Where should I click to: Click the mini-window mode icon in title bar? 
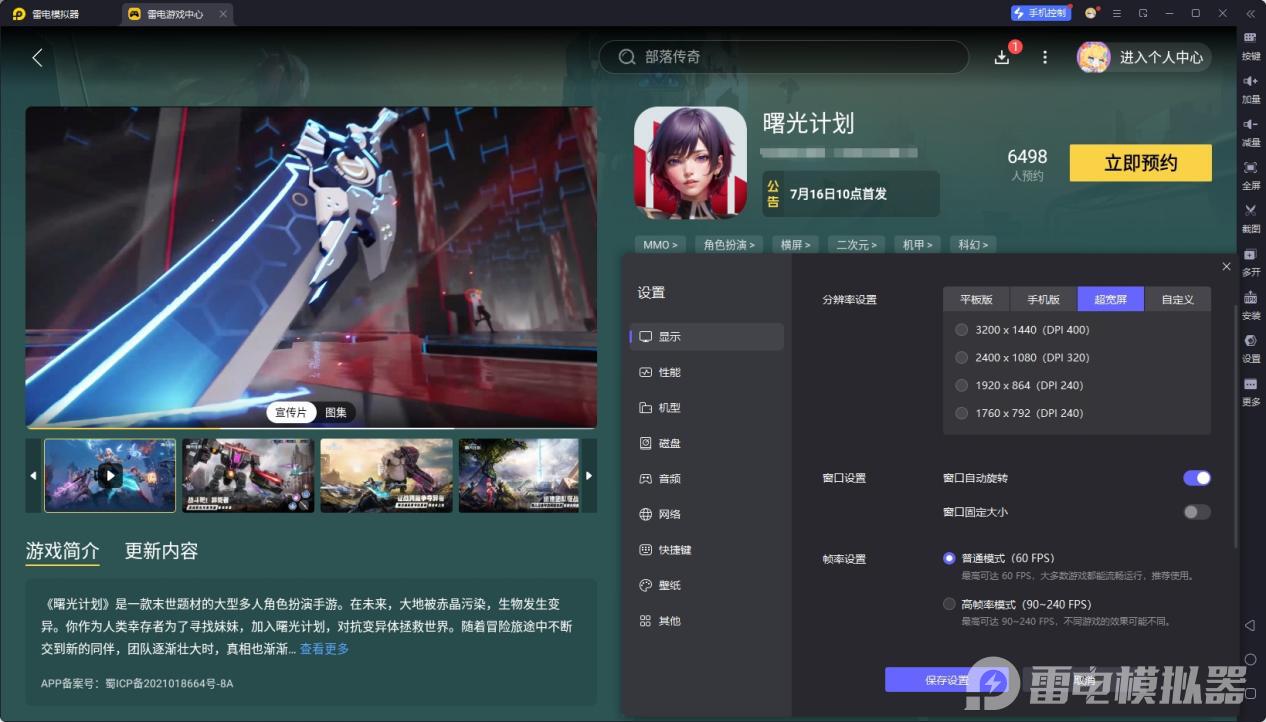tap(1143, 13)
